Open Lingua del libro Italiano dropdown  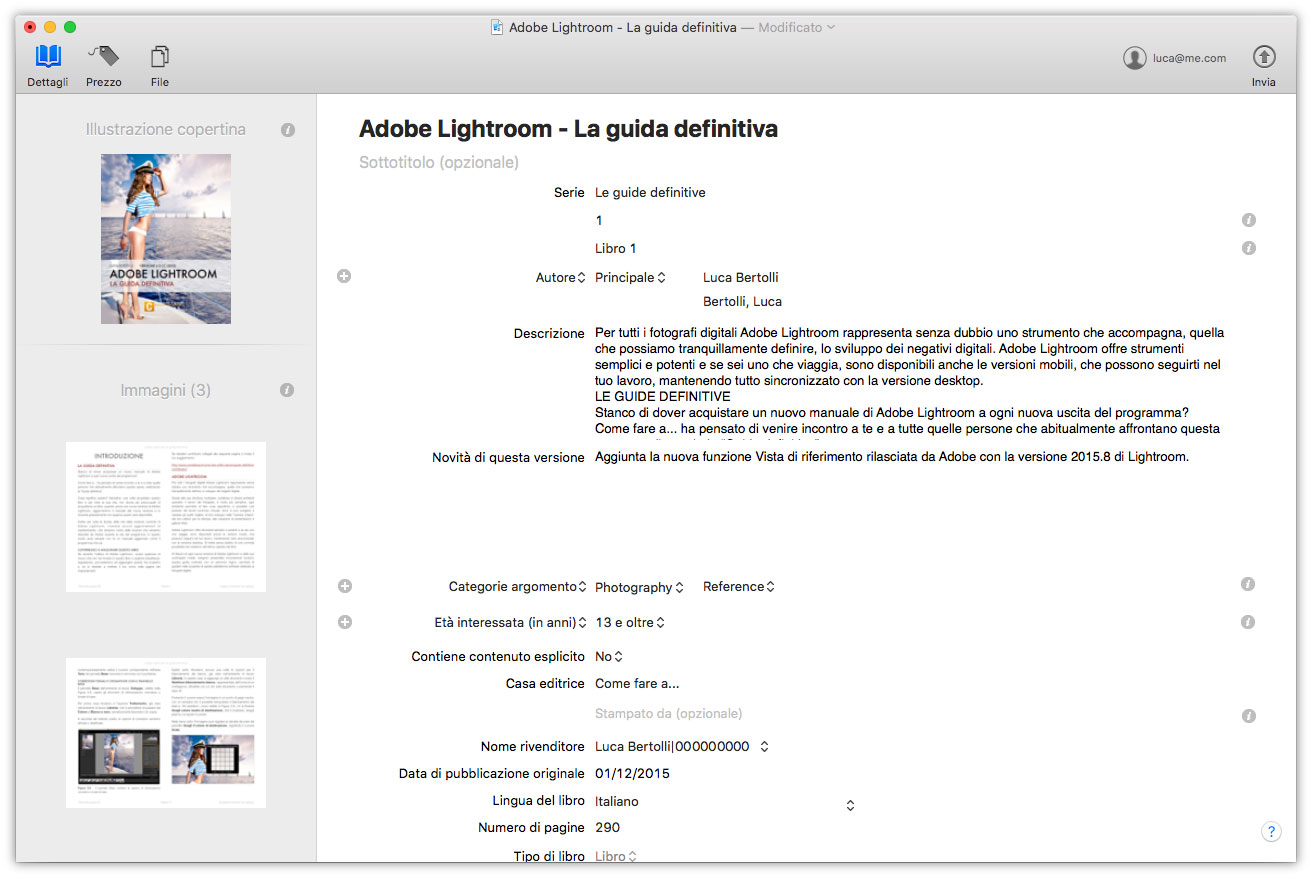click(x=724, y=802)
